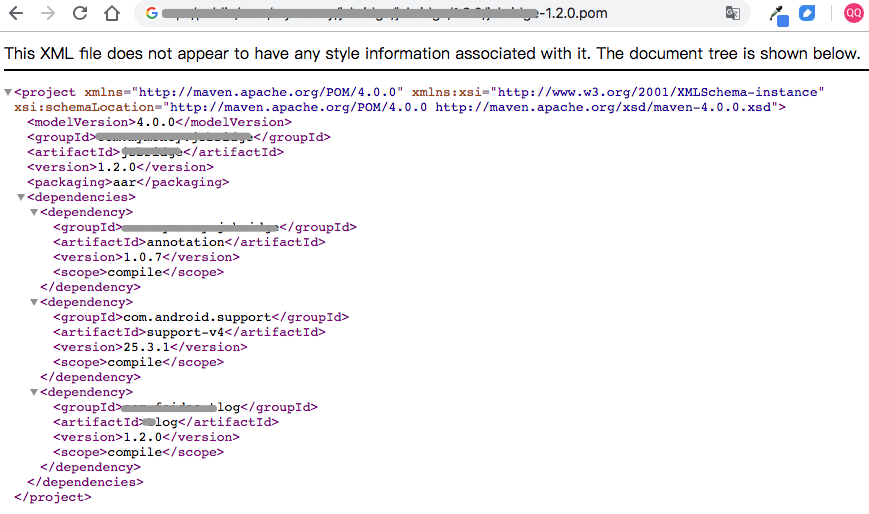Open the QQ profile avatar

pos(853,13)
